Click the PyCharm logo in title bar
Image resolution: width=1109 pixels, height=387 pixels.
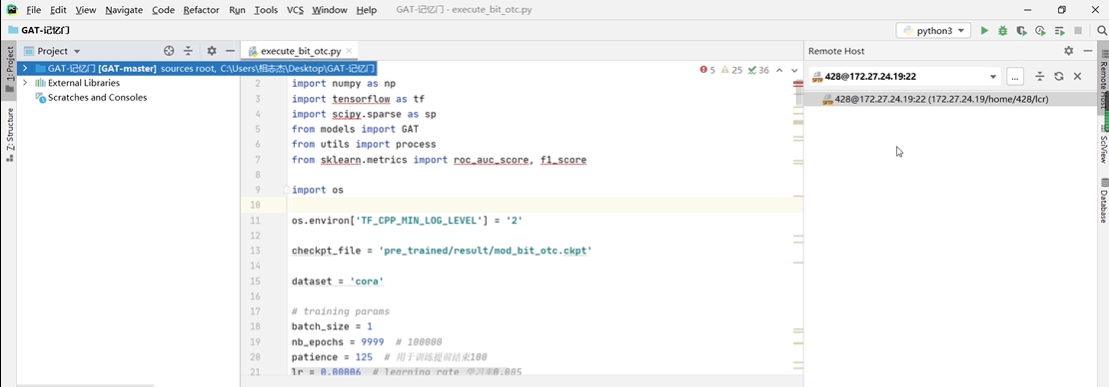(11, 10)
